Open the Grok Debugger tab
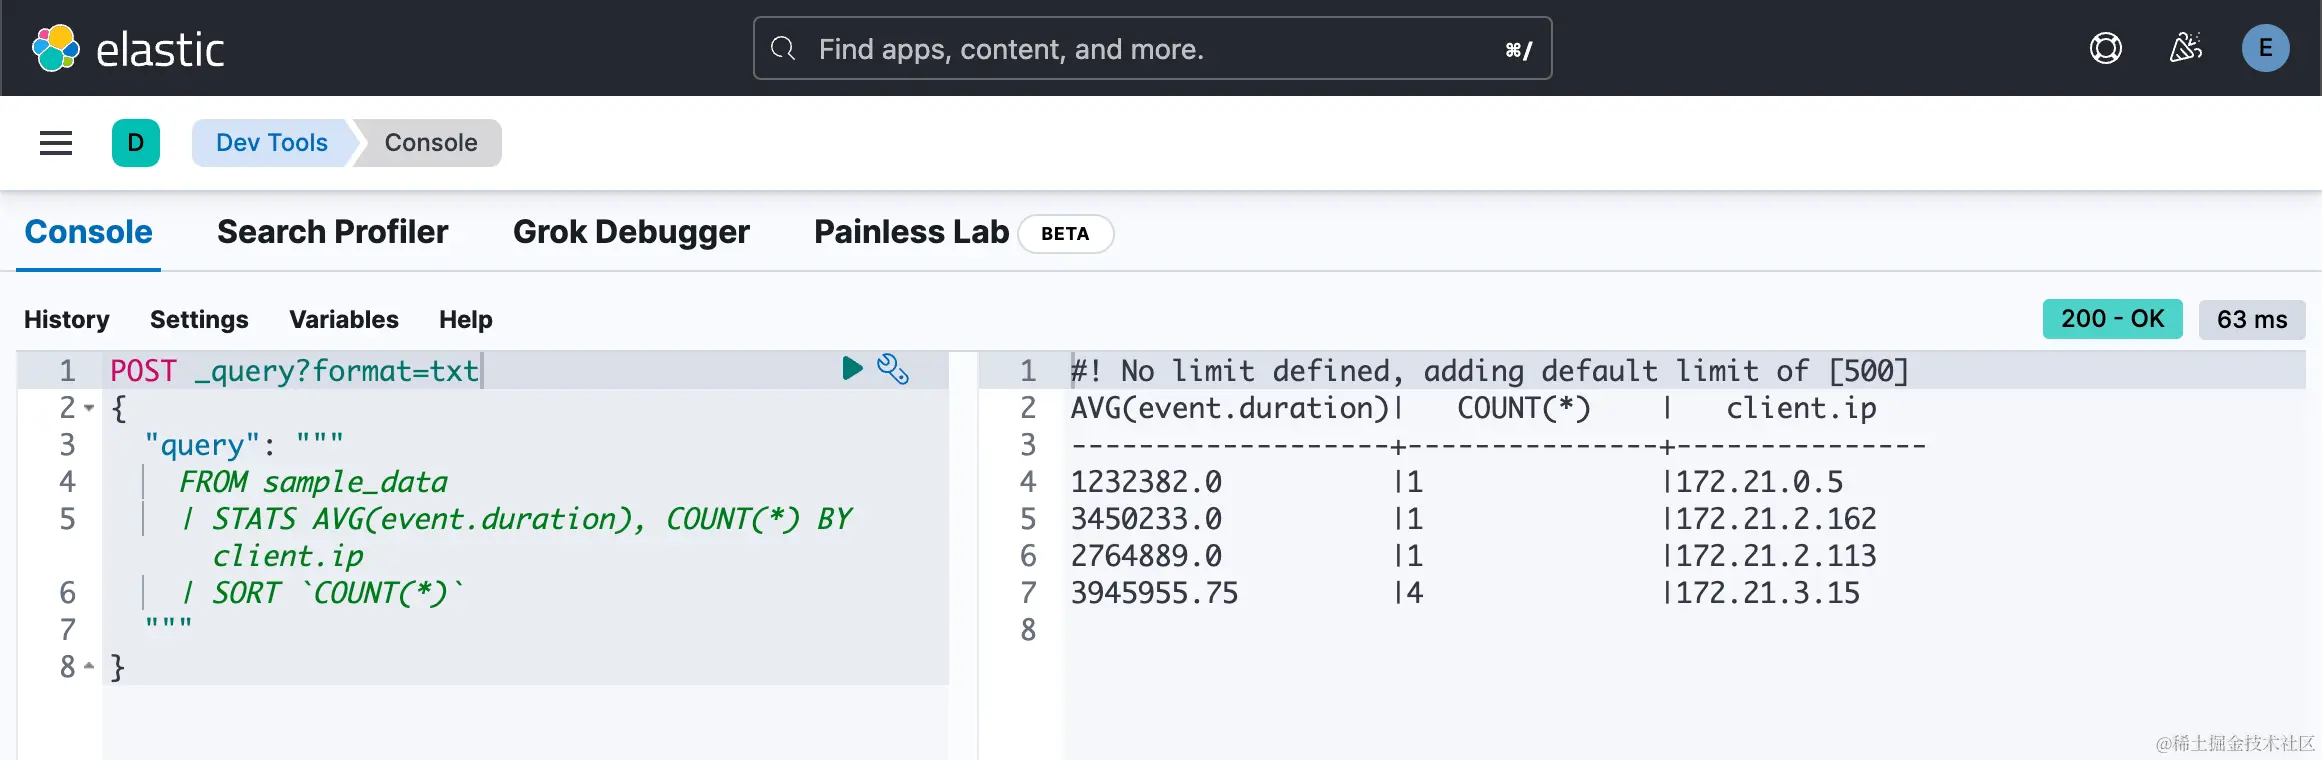The image size is (2322, 760). 631,232
